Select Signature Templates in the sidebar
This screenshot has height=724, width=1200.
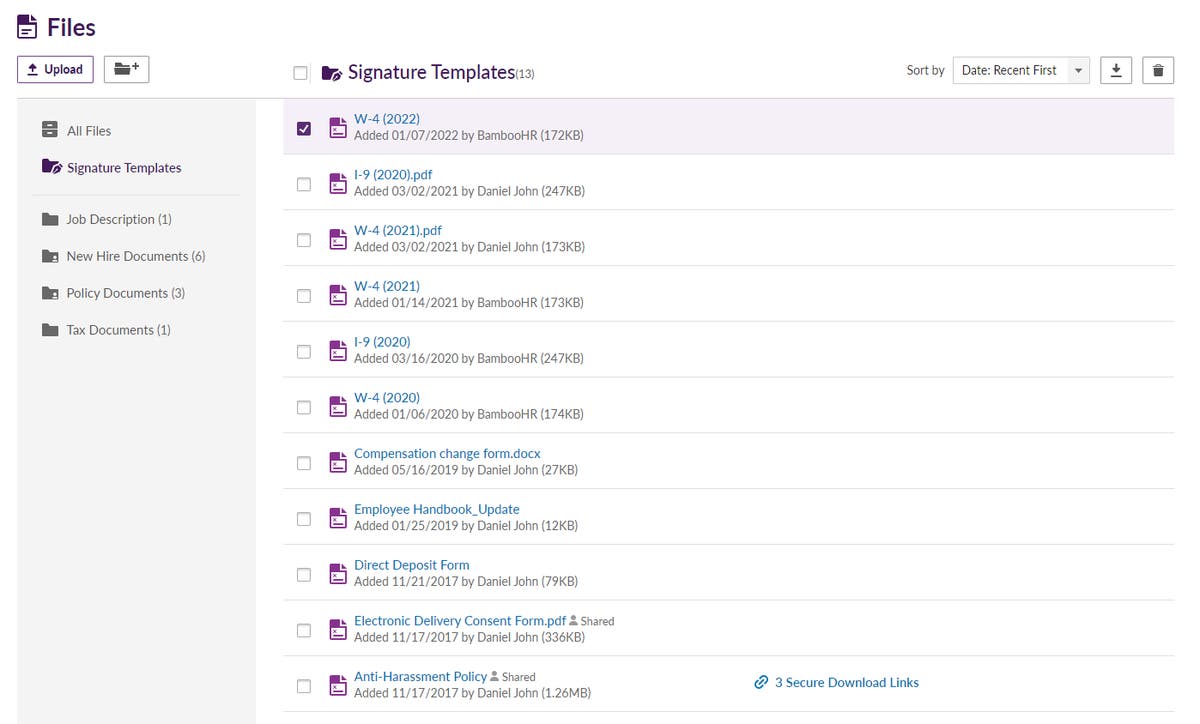[x=124, y=168]
